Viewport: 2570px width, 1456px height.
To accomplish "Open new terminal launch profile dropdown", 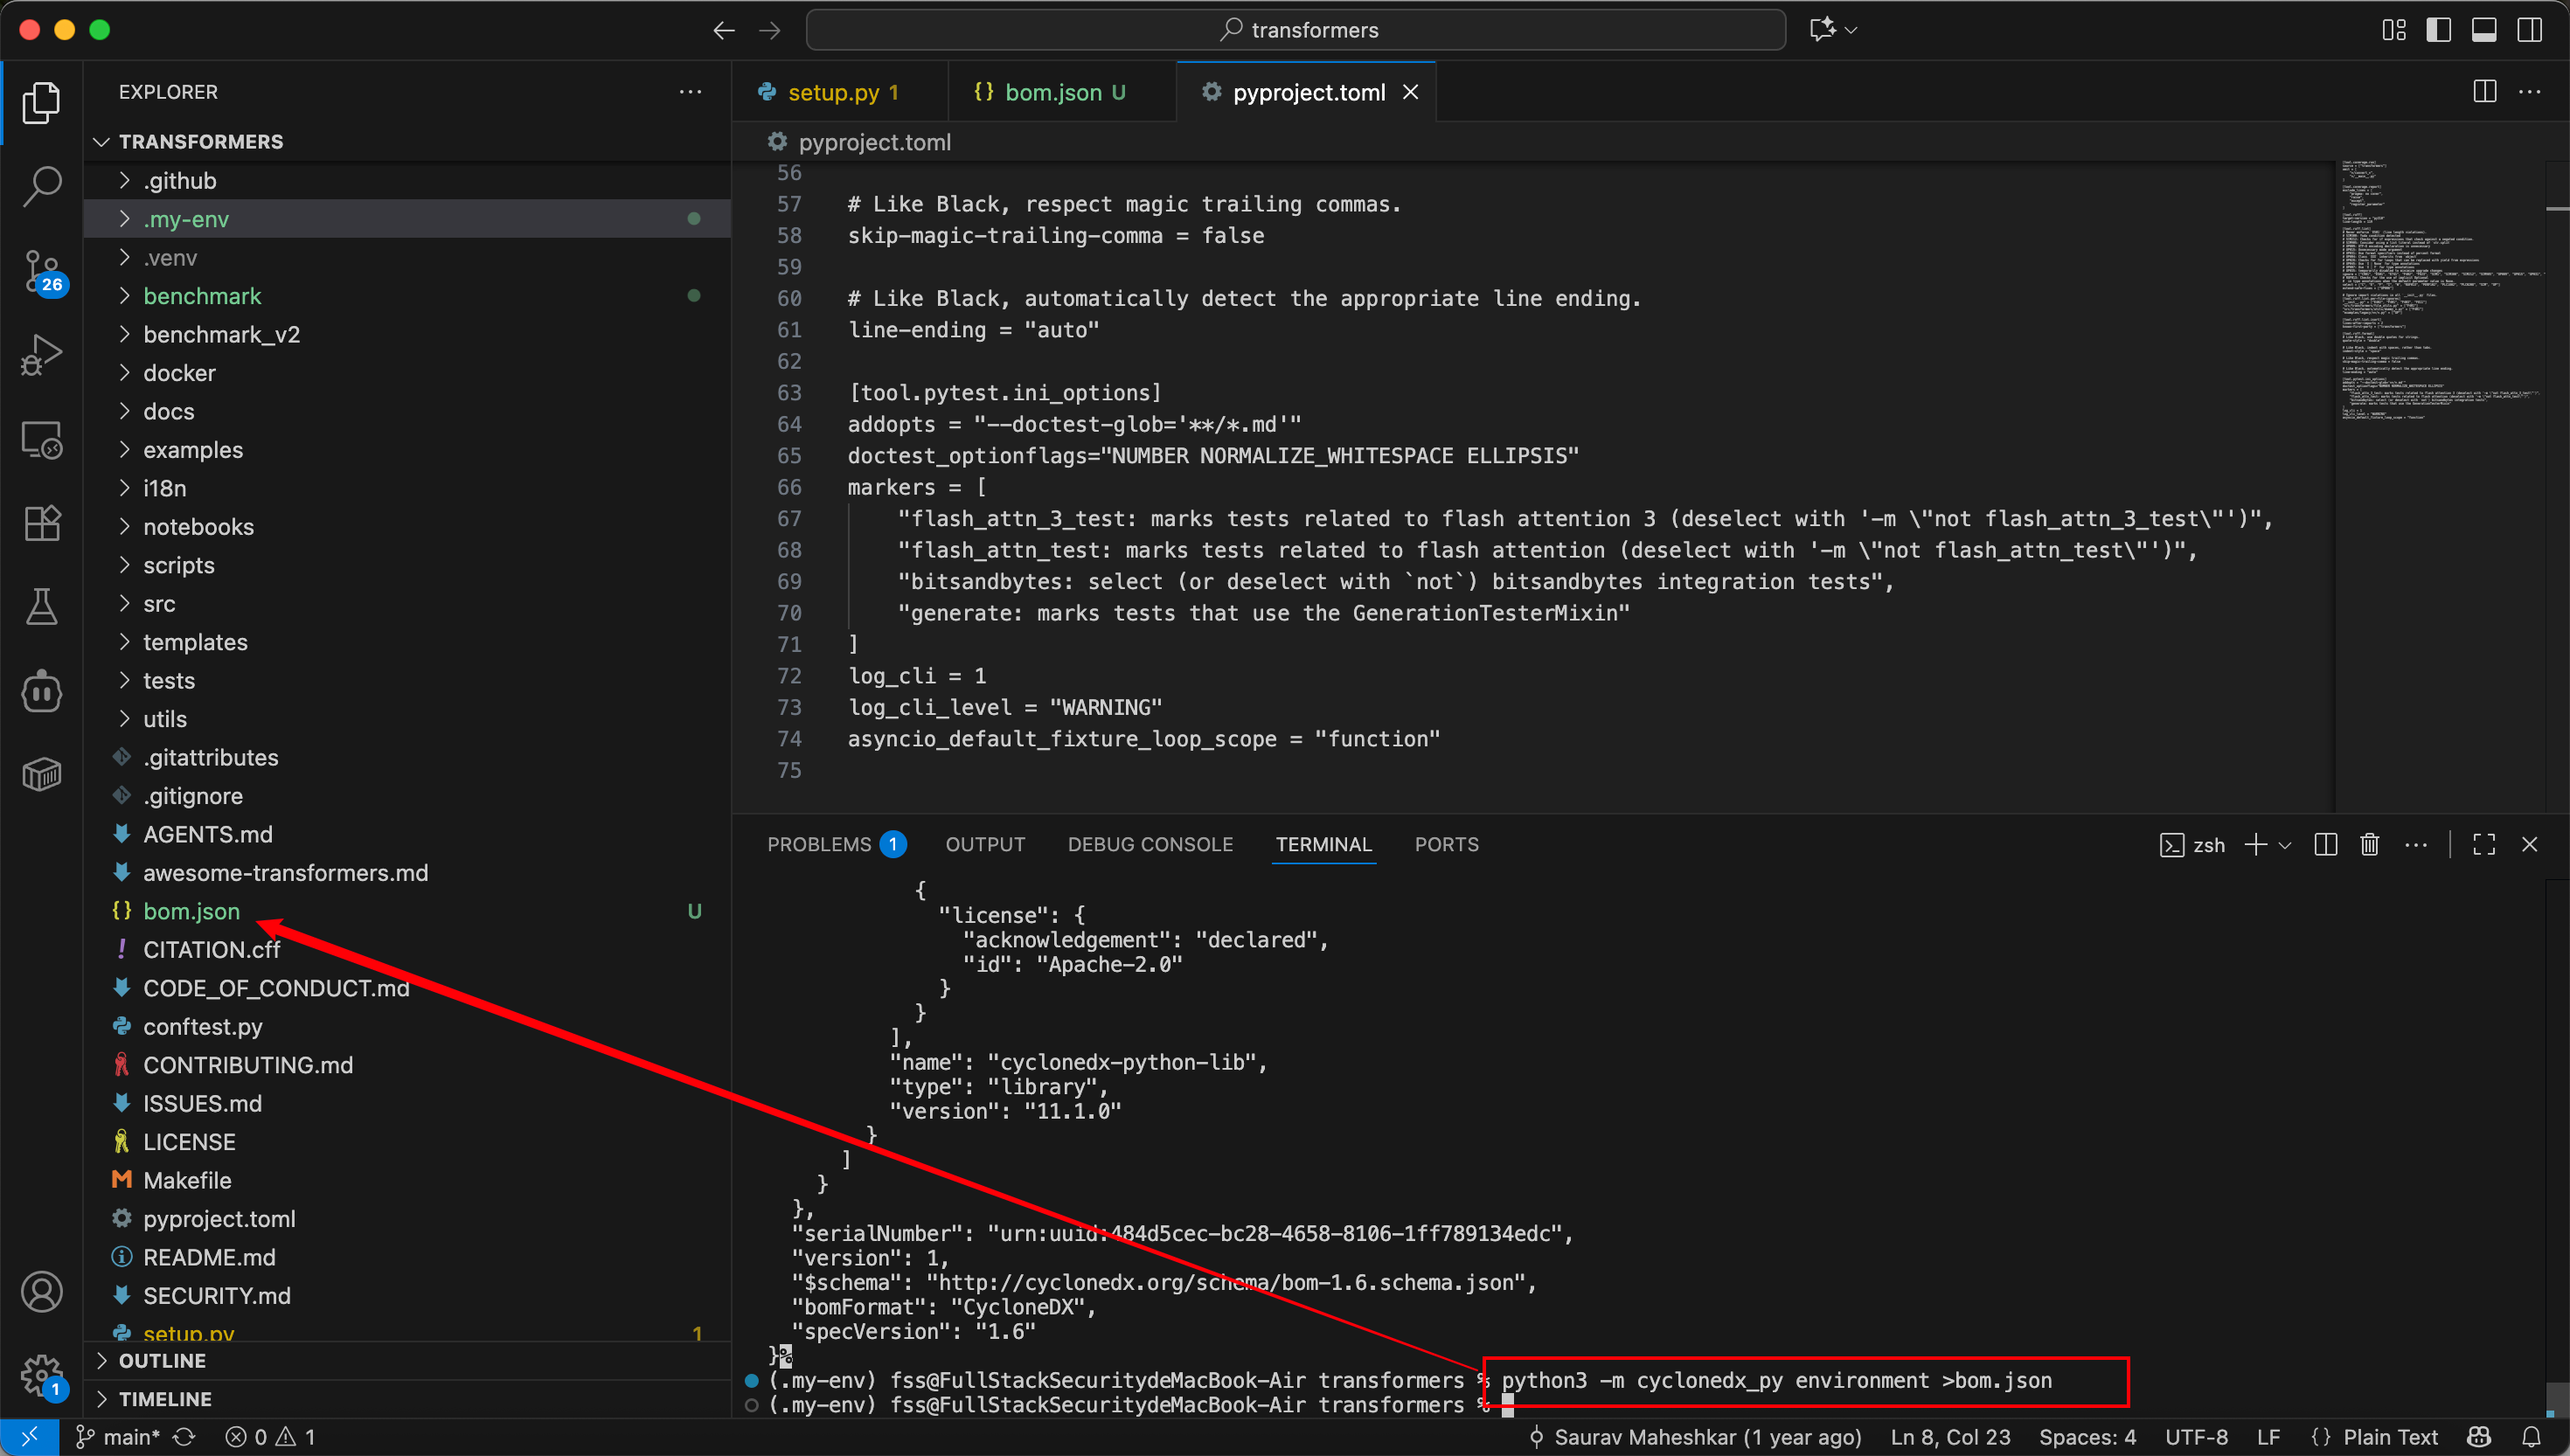I will point(2285,846).
